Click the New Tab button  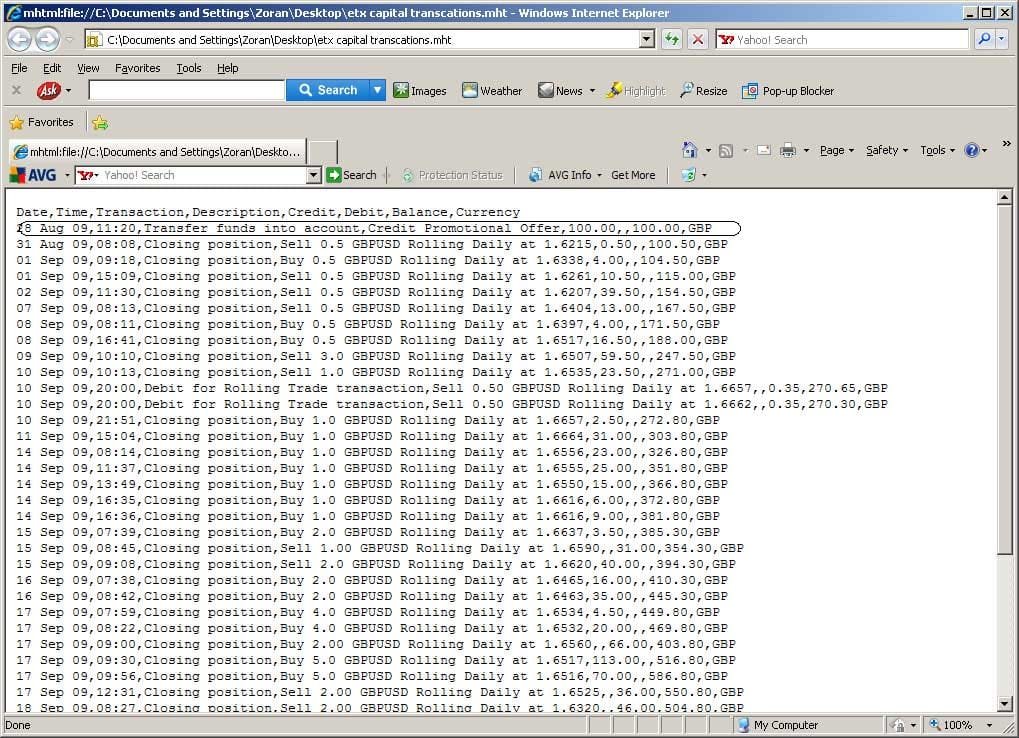point(322,151)
